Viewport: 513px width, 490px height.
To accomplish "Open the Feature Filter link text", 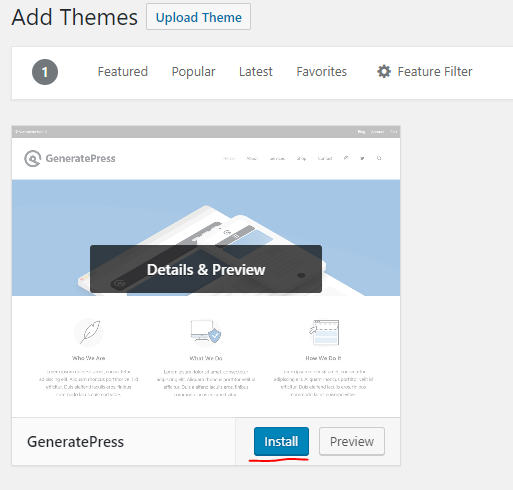I will (435, 72).
